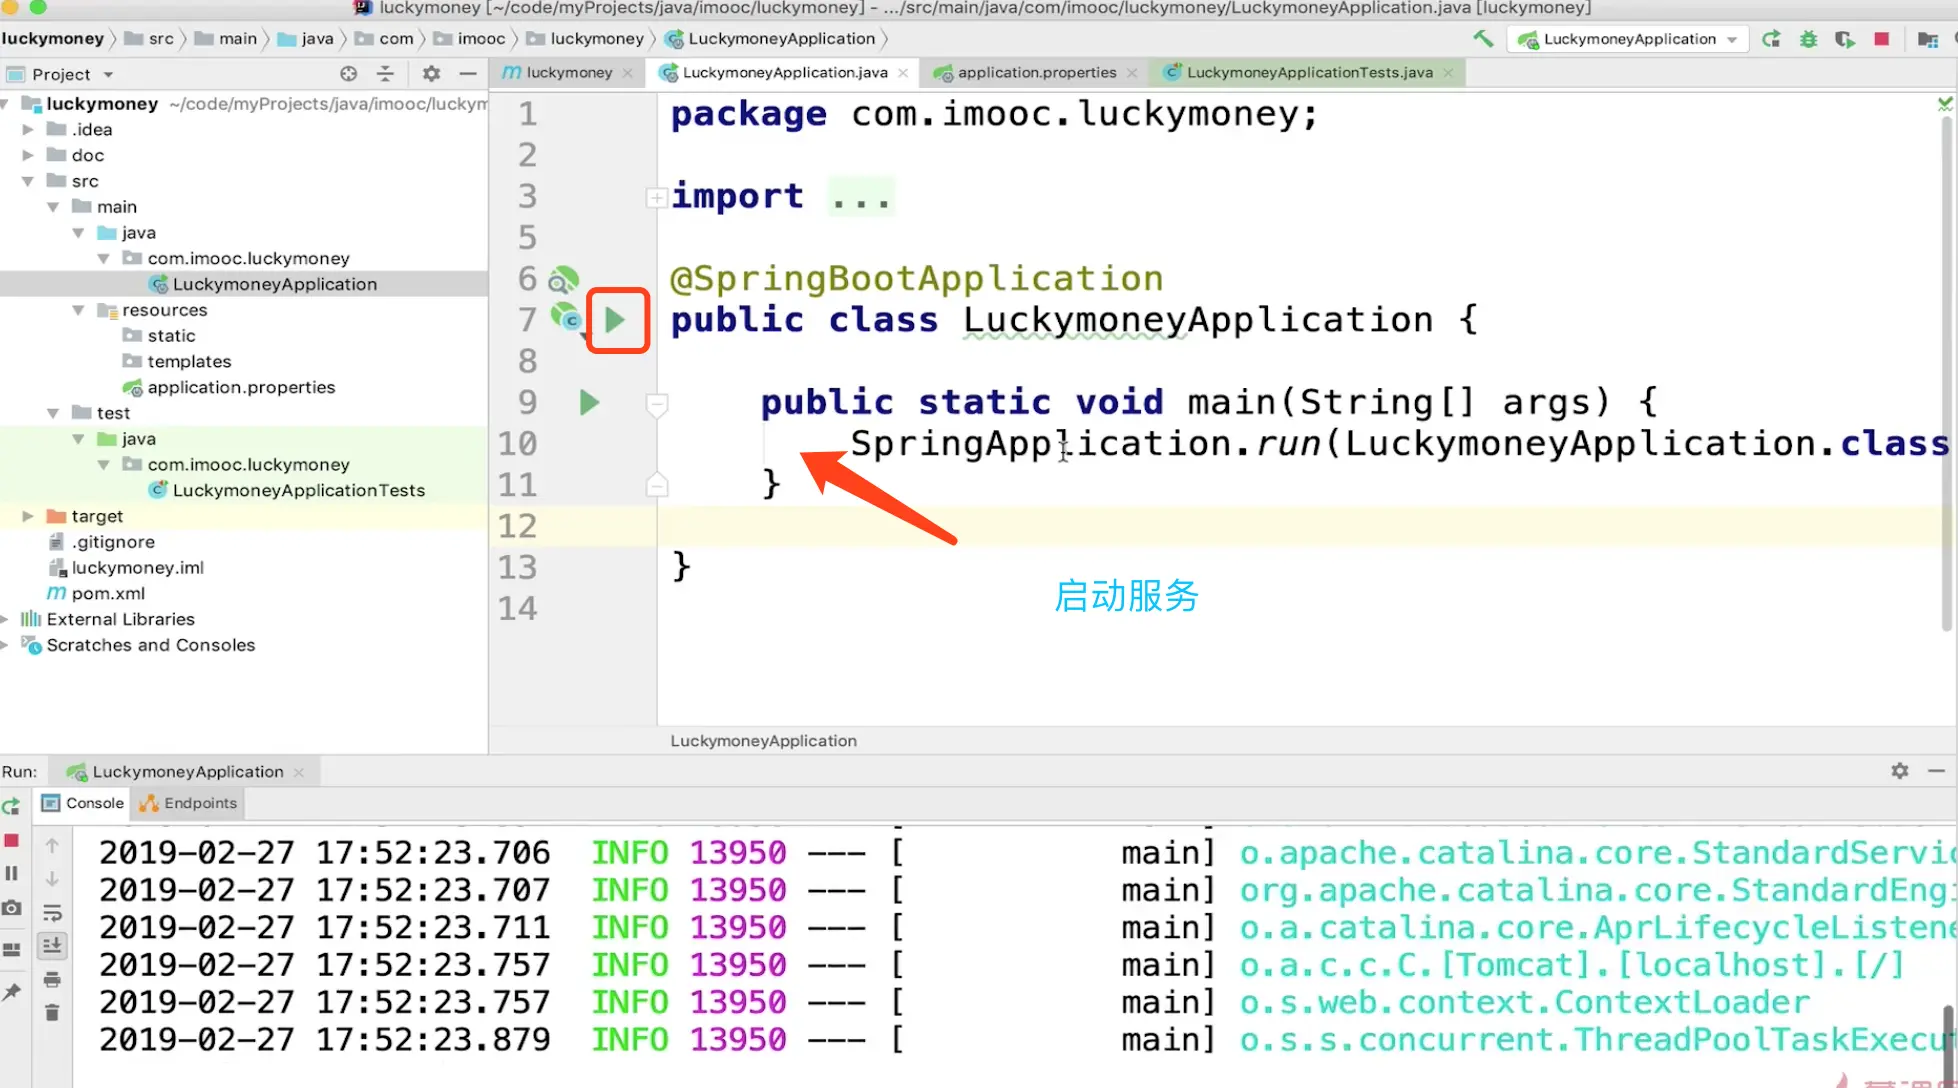Open the Endpoints tab in the Run panel
1958x1088 pixels.
(x=189, y=803)
